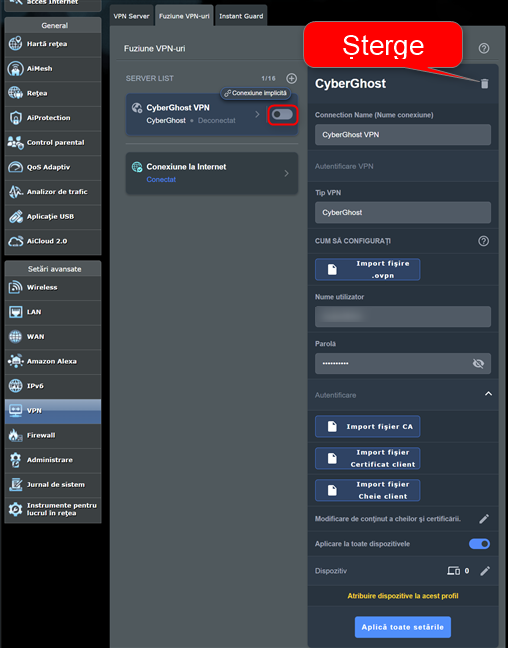Expand Conexiune la Internet chevron

point(286,174)
